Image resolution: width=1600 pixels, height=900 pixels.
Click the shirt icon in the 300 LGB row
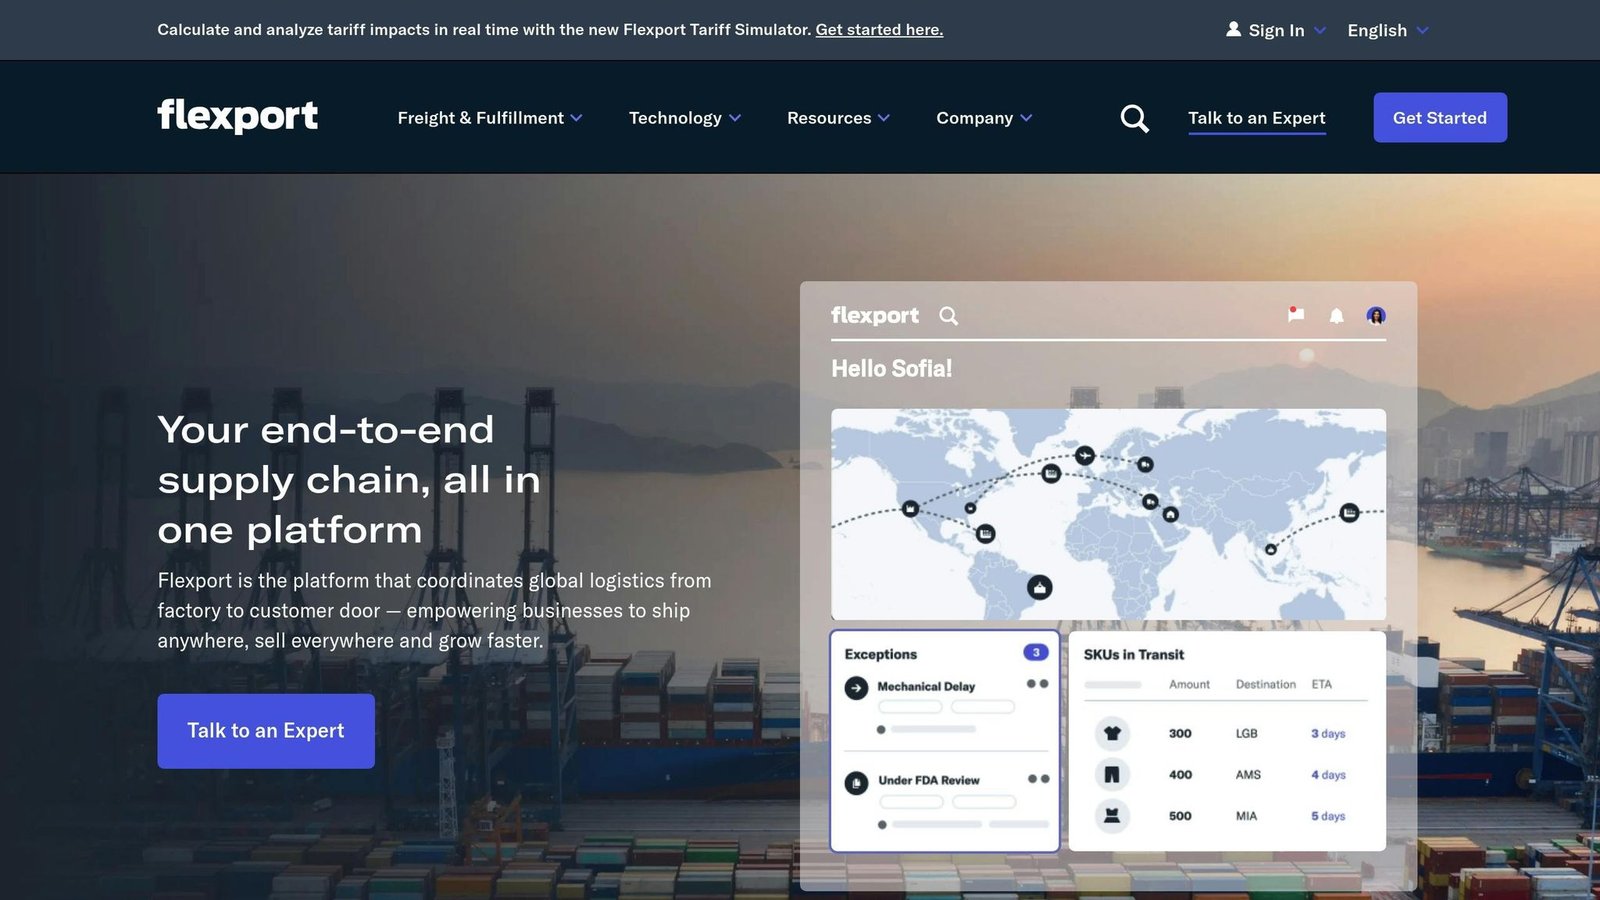[x=1113, y=733]
